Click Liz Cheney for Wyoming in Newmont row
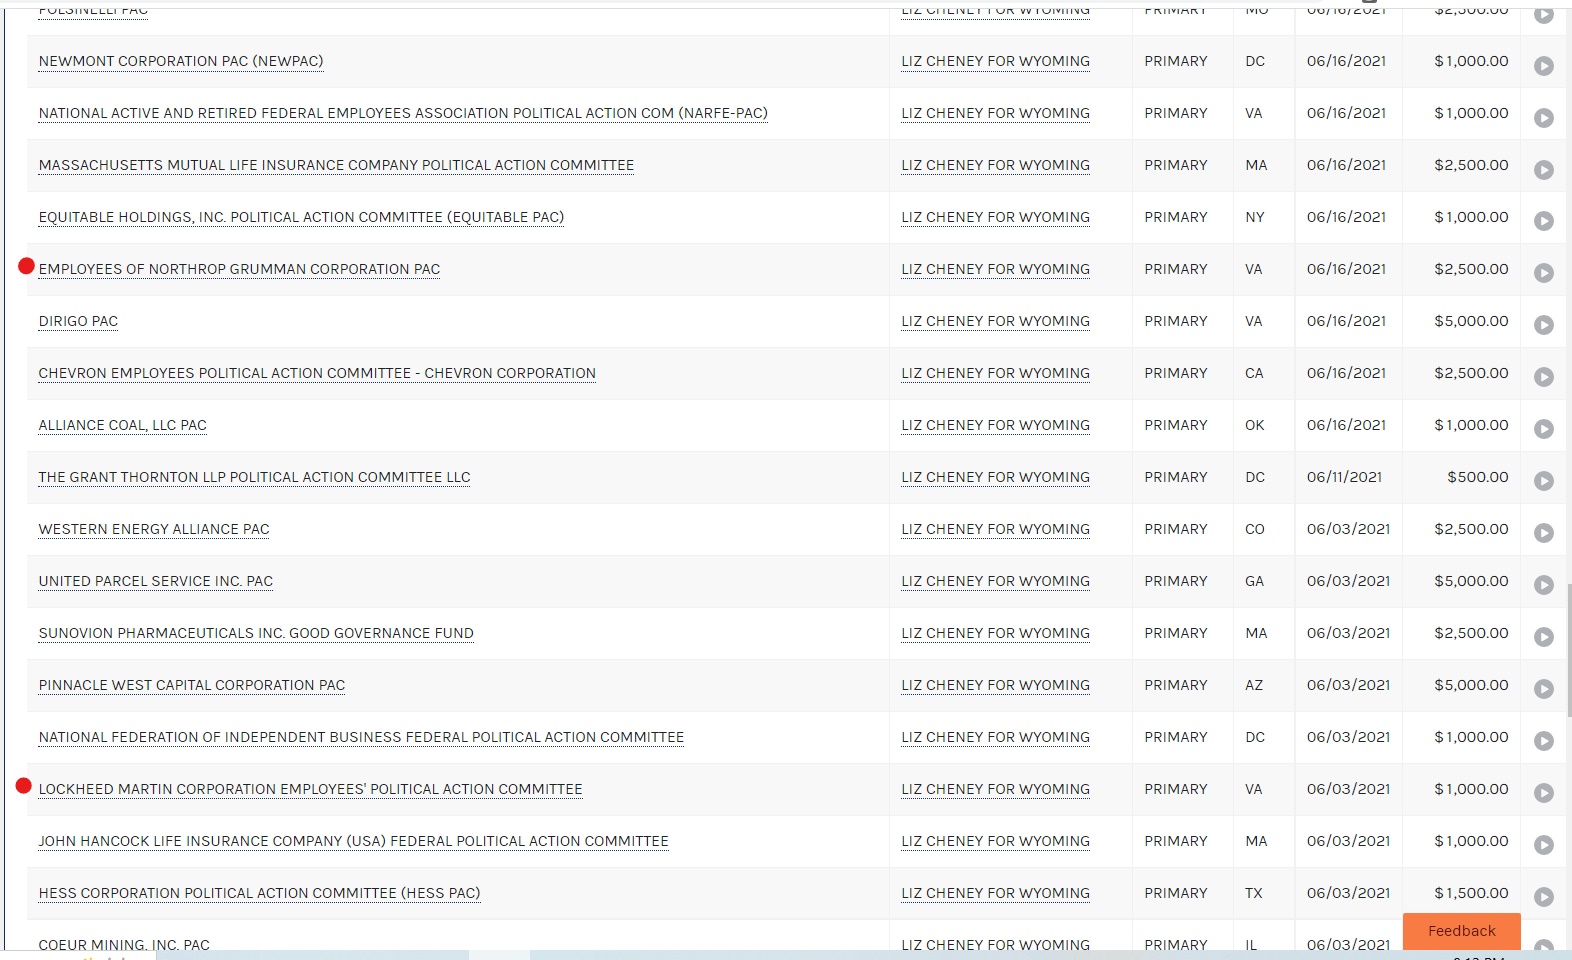This screenshot has width=1572, height=960. (995, 61)
